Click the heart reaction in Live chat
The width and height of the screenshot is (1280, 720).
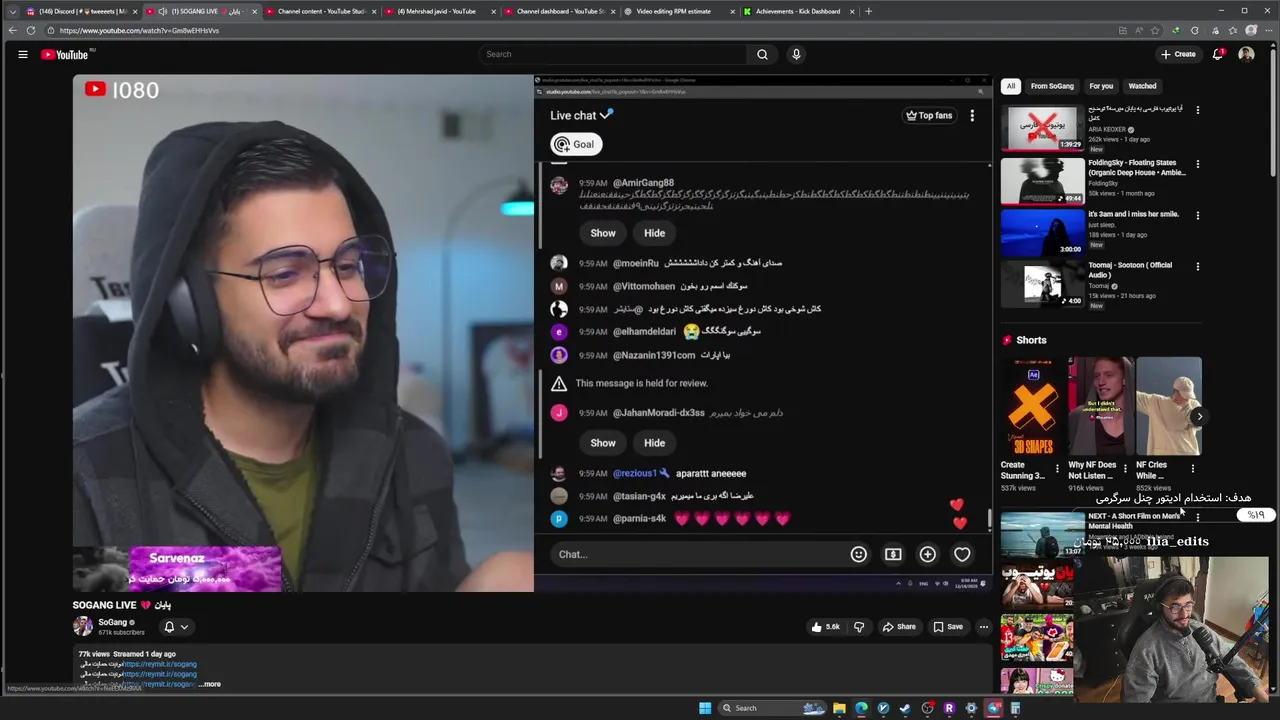click(x=962, y=554)
